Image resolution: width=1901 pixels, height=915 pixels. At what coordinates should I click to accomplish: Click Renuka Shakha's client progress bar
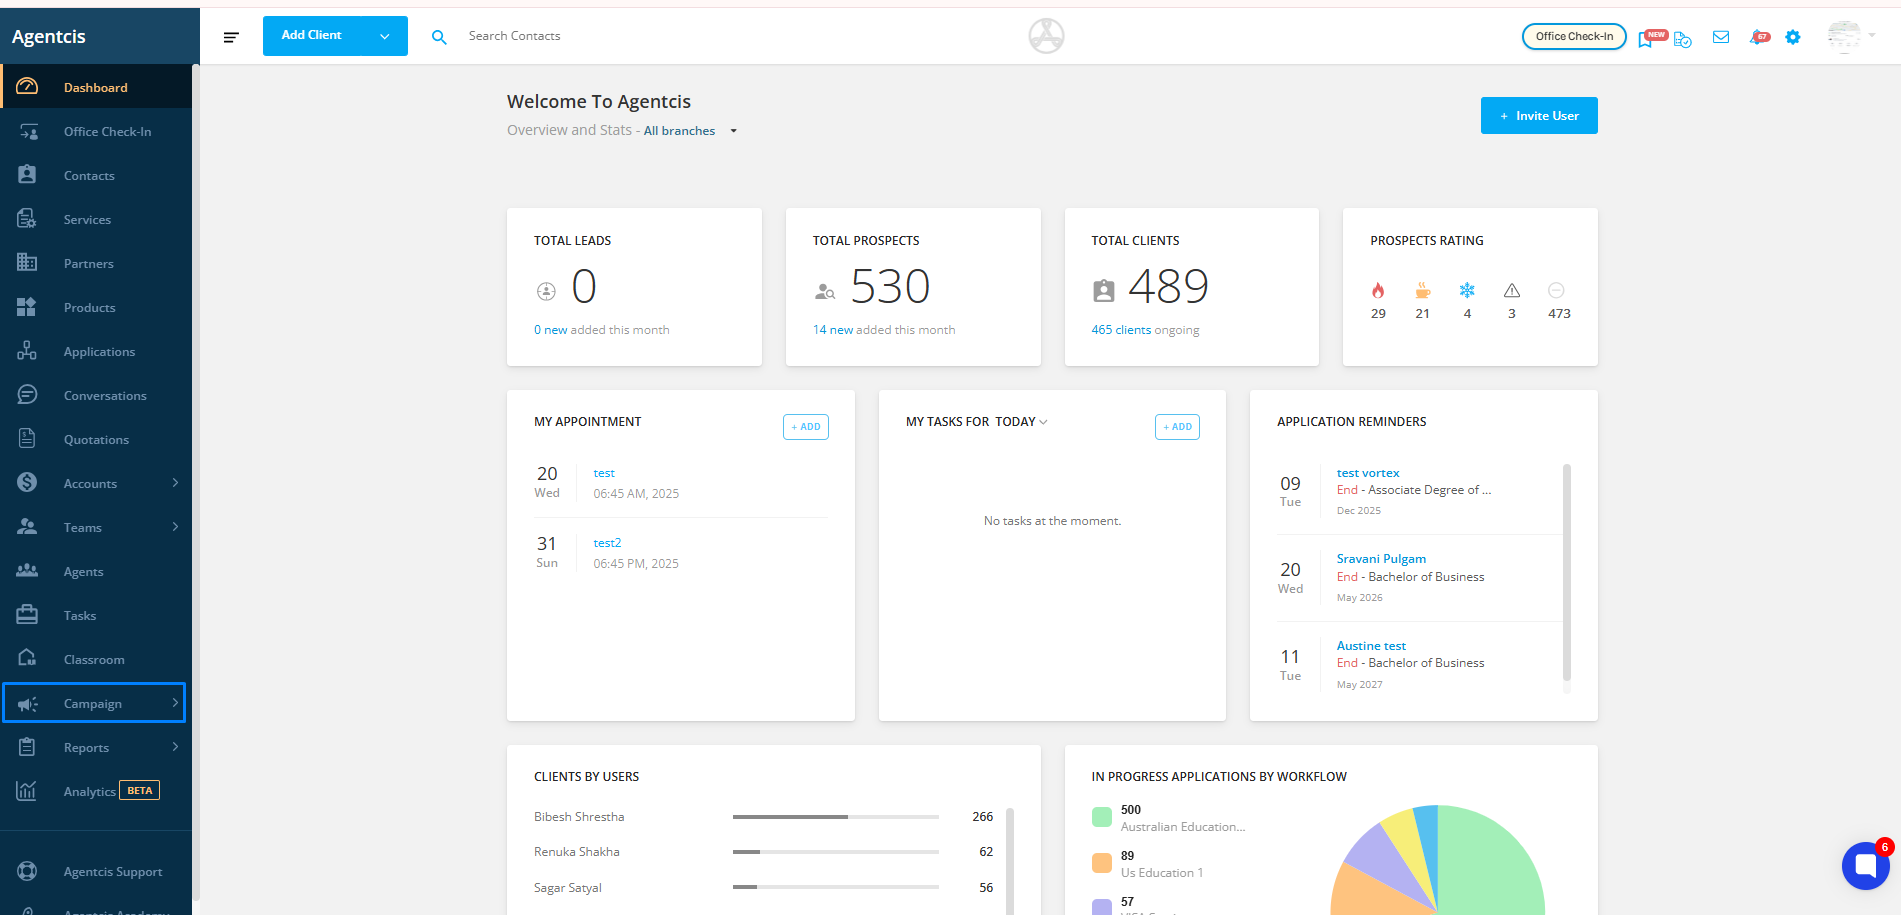(x=836, y=852)
